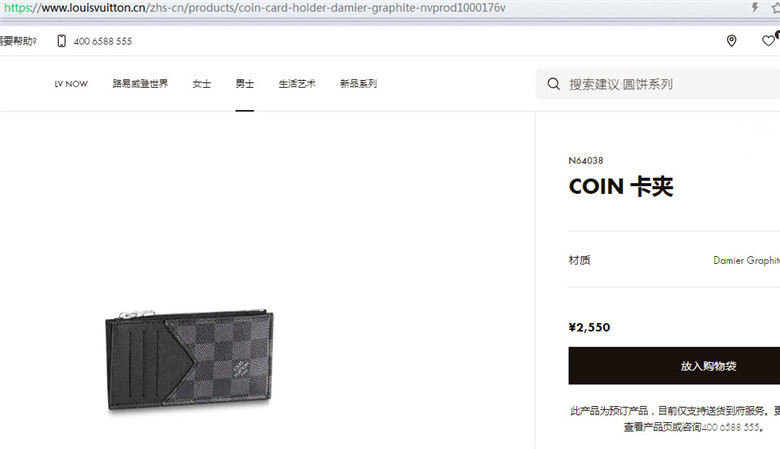The height and width of the screenshot is (449, 780).
Task: Open the 路易威登世界 menu
Action: 140,84
